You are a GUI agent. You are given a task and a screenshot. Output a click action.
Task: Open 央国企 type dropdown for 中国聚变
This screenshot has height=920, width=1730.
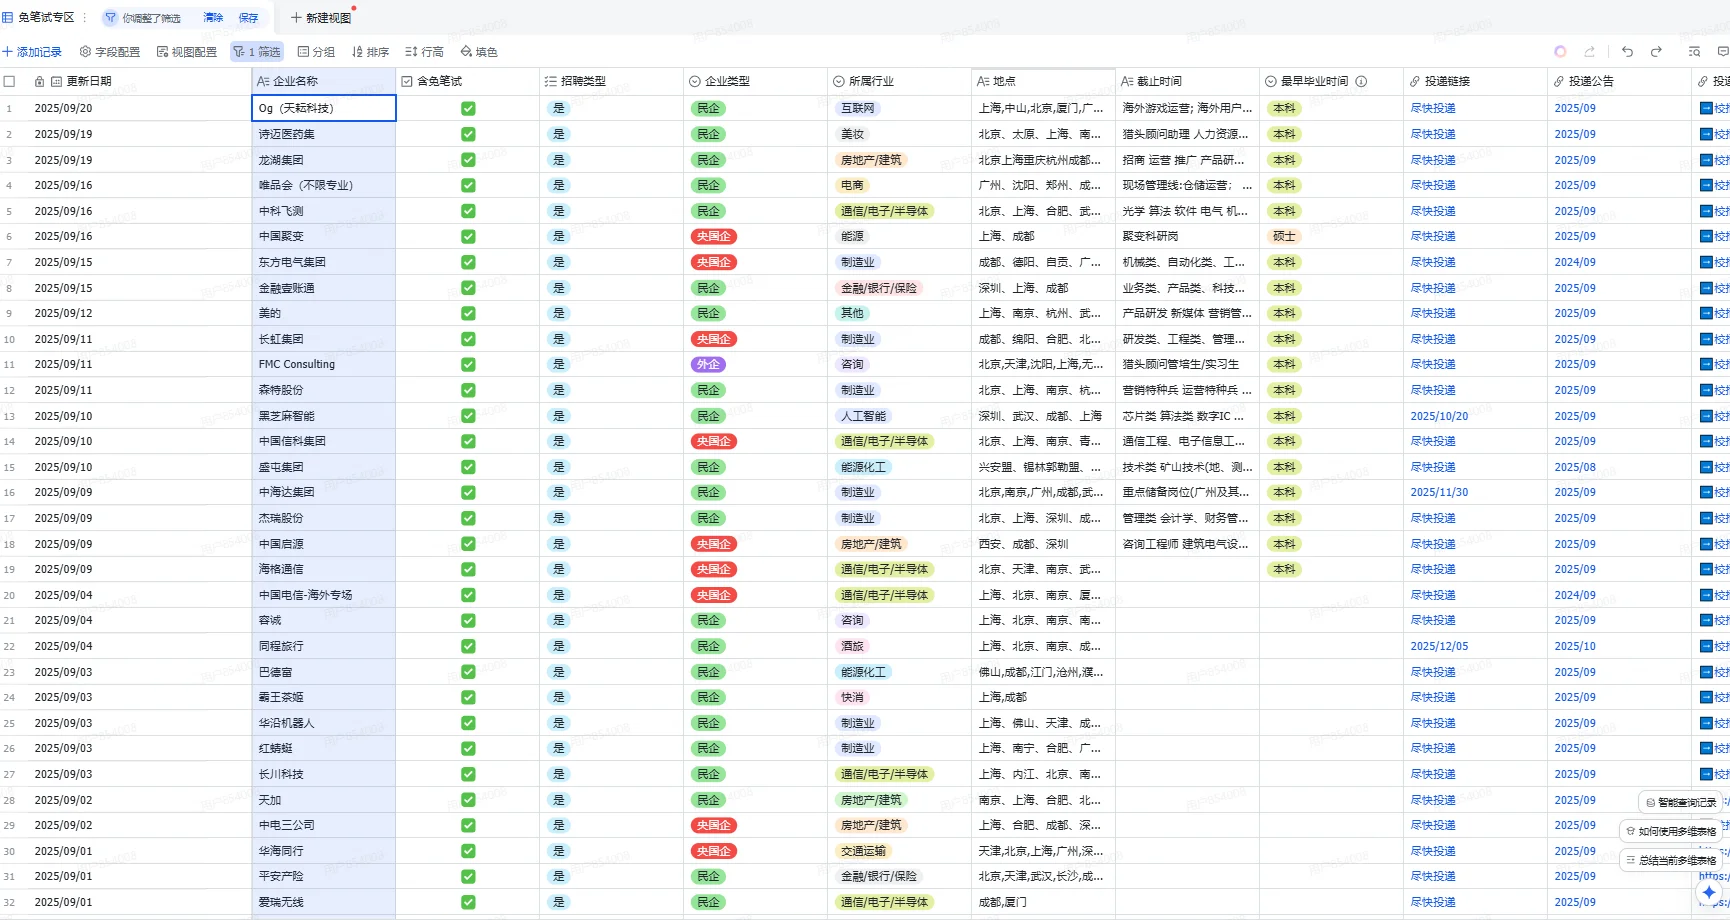click(x=714, y=237)
